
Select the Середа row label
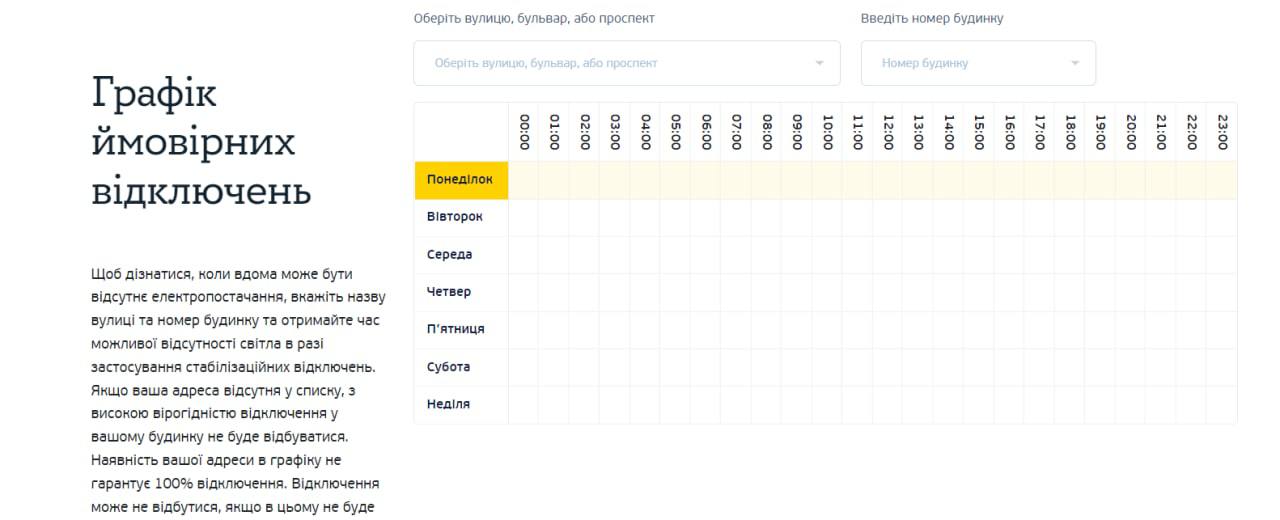[x=450, y=255]
